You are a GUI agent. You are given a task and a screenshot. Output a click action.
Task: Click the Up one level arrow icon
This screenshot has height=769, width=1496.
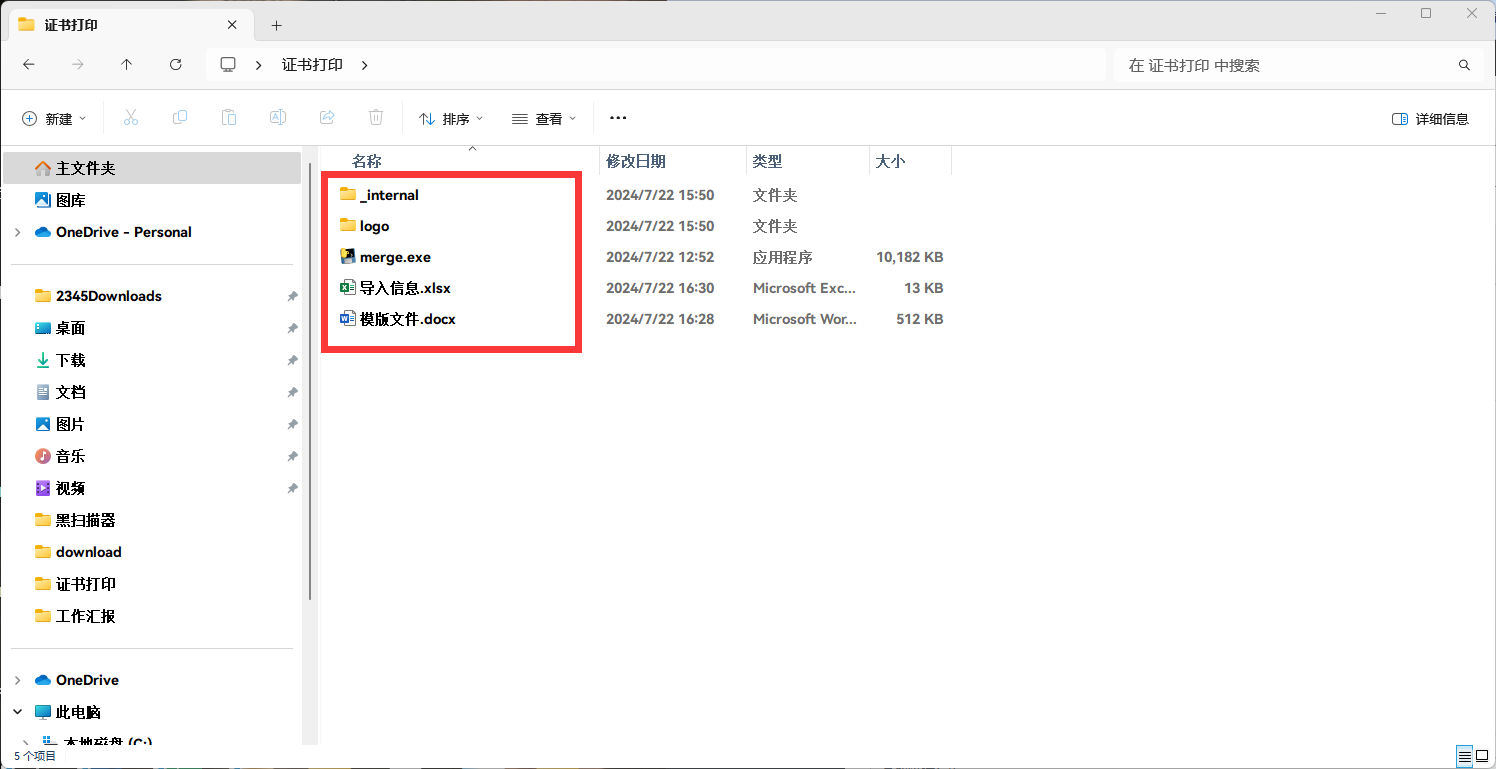click(x=124, y=64)
